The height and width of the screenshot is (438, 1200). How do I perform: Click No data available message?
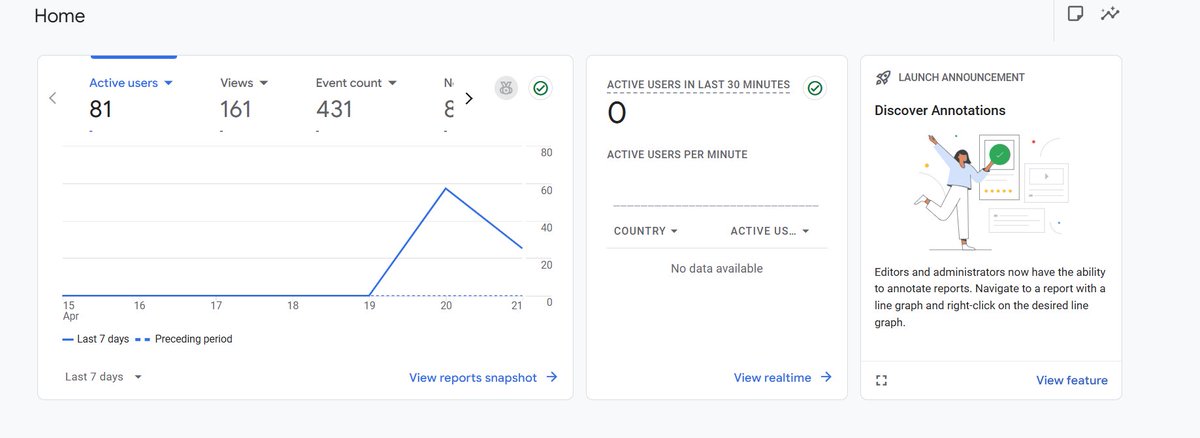pyautogui.click(x=717, y=268)
